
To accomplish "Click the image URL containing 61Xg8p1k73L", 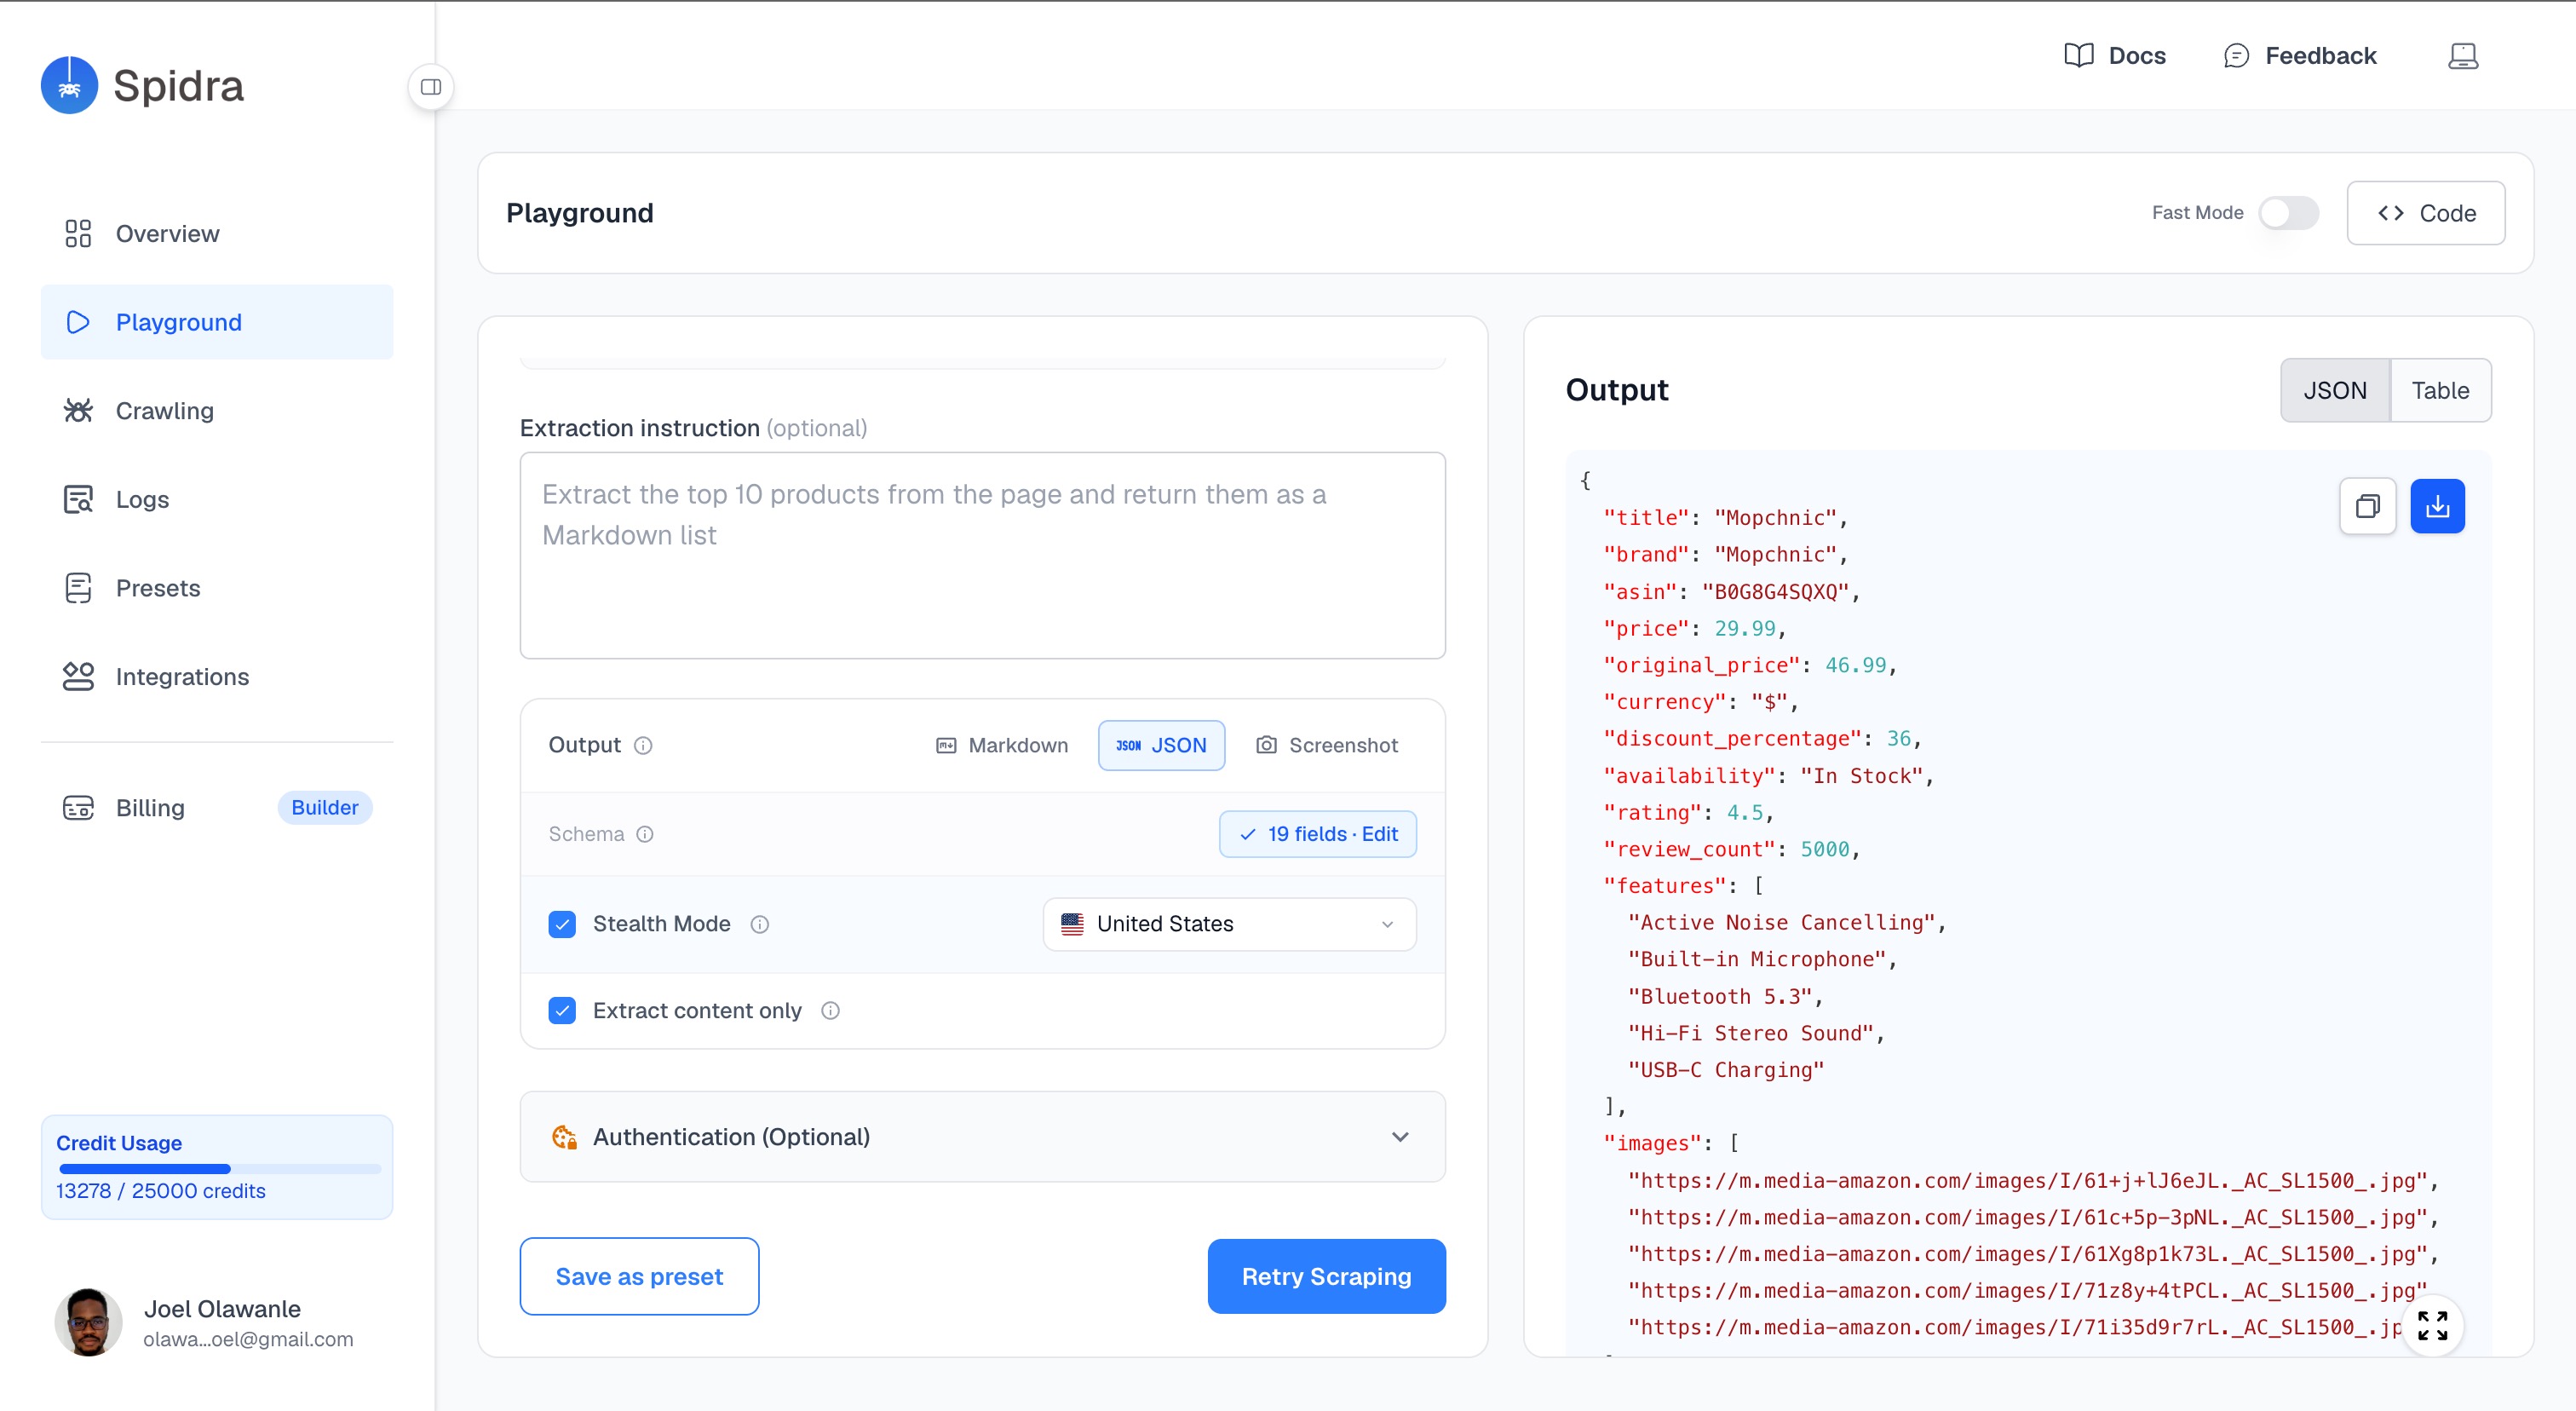I will pos(2033,1254).
